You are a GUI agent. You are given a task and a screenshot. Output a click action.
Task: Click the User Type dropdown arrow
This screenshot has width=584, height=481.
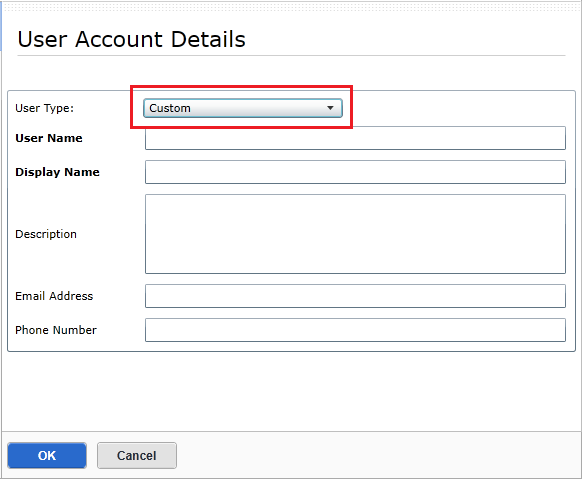click(x=330, y=108)
